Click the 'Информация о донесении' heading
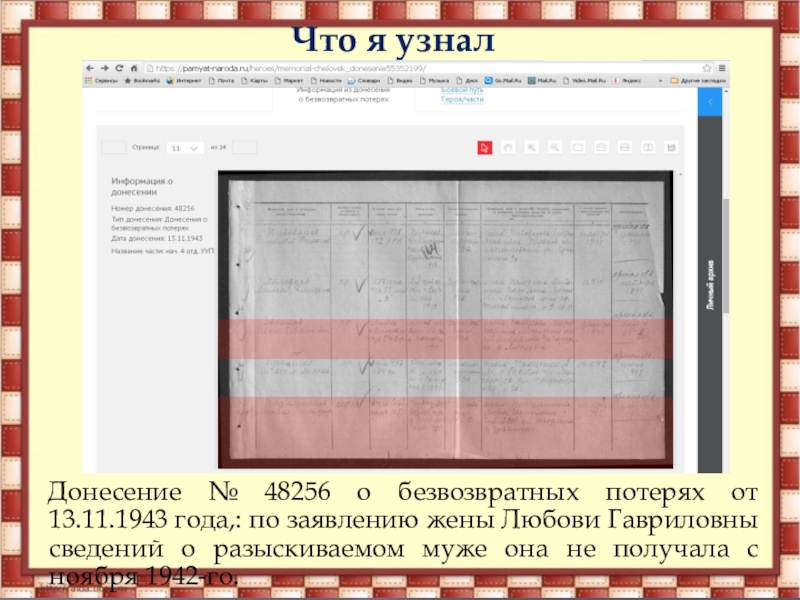Viewport: 800px width, 600px height. coord(142,186)
